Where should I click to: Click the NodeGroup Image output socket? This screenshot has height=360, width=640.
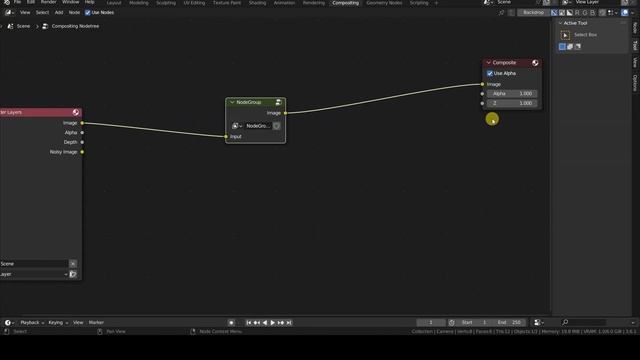[x=285, y=113]
